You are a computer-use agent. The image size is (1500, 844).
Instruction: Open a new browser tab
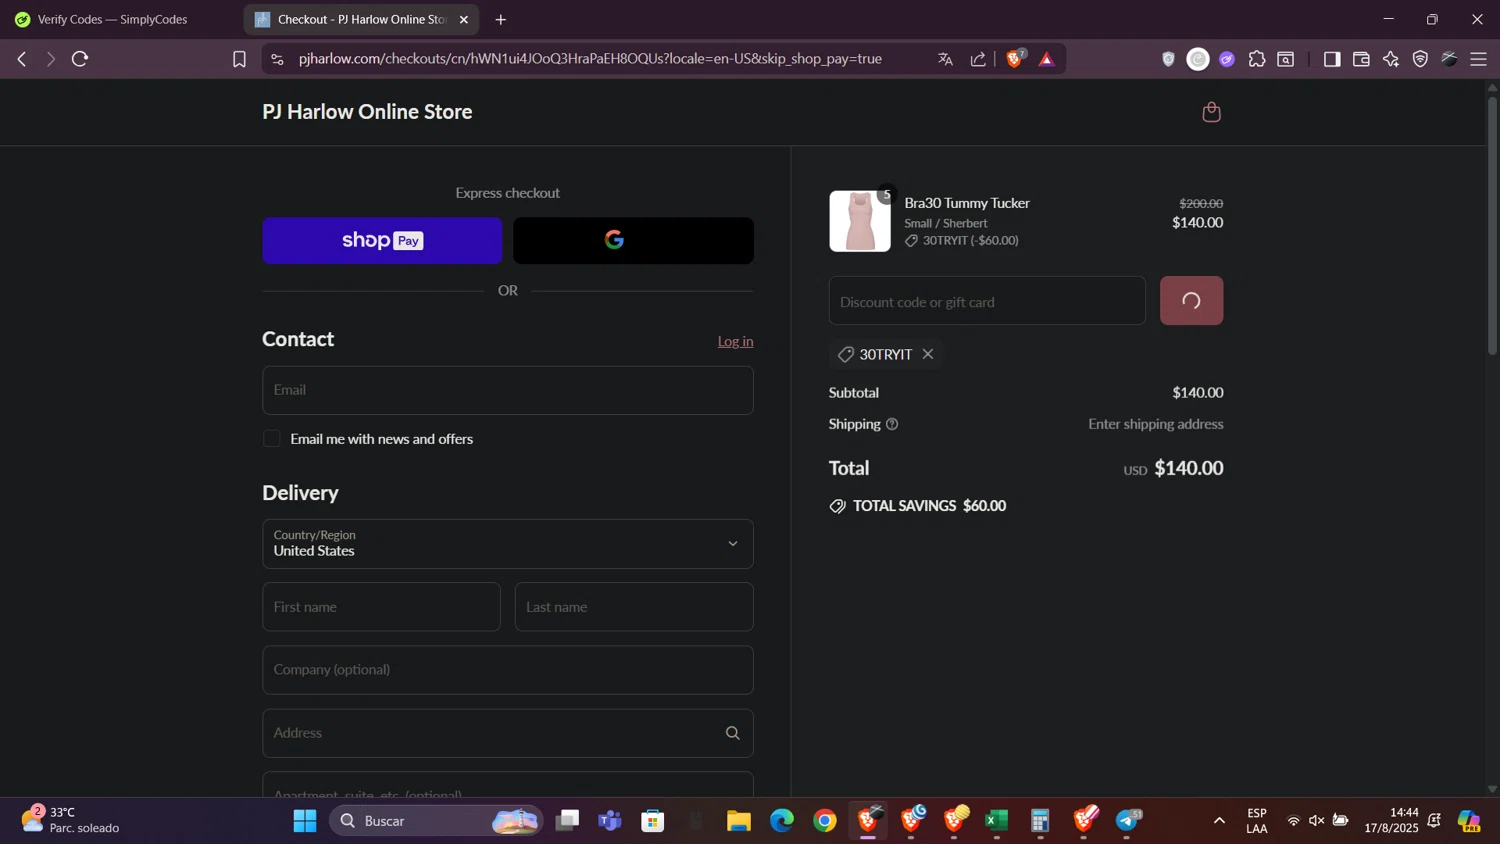501,19
